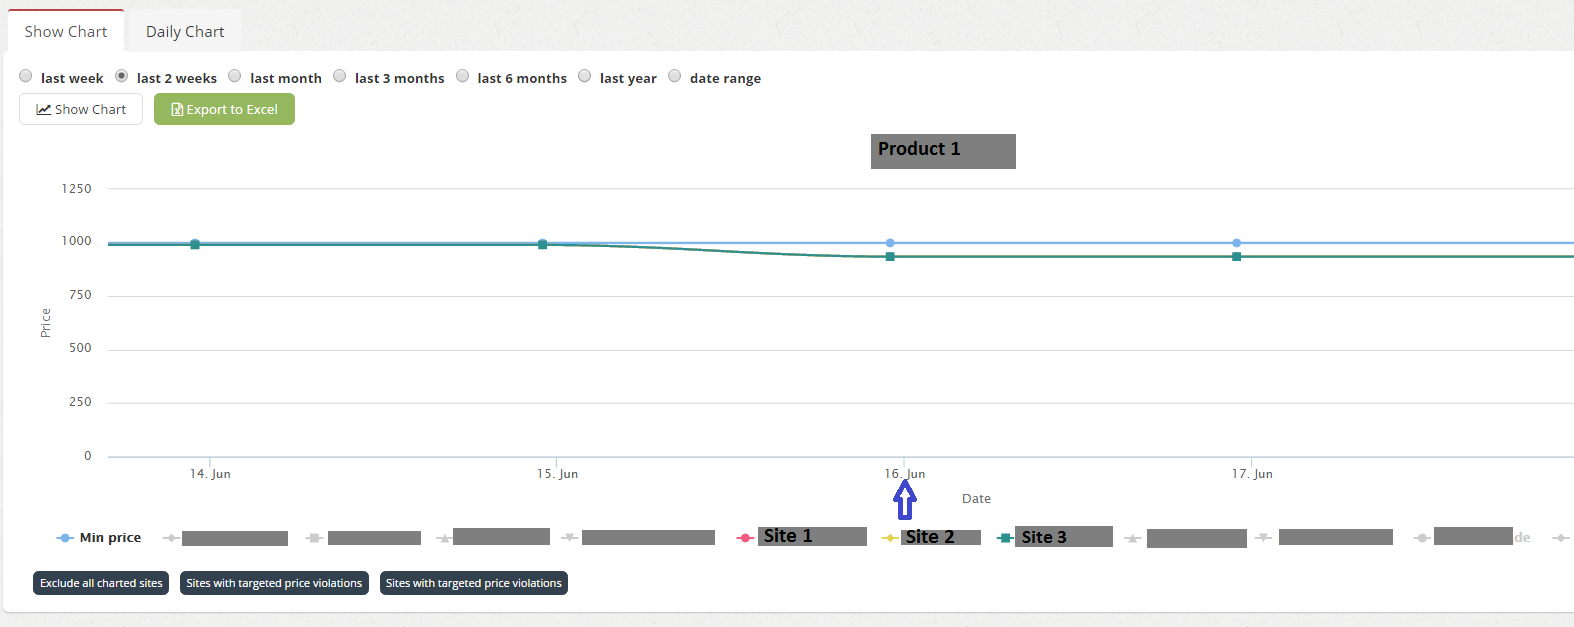The image size is (1574, 627).
Task: Switch to the Daily Chart tab
Action: click(185, 31)
